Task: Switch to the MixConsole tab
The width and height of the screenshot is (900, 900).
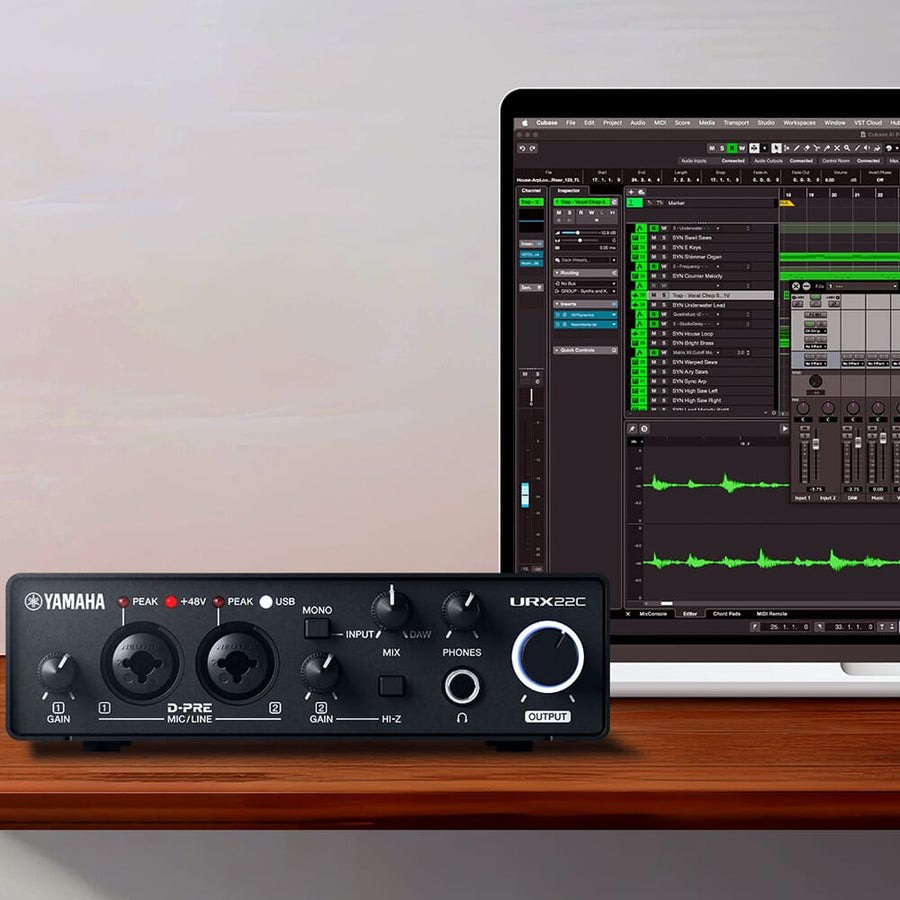Action: point(653,614)
